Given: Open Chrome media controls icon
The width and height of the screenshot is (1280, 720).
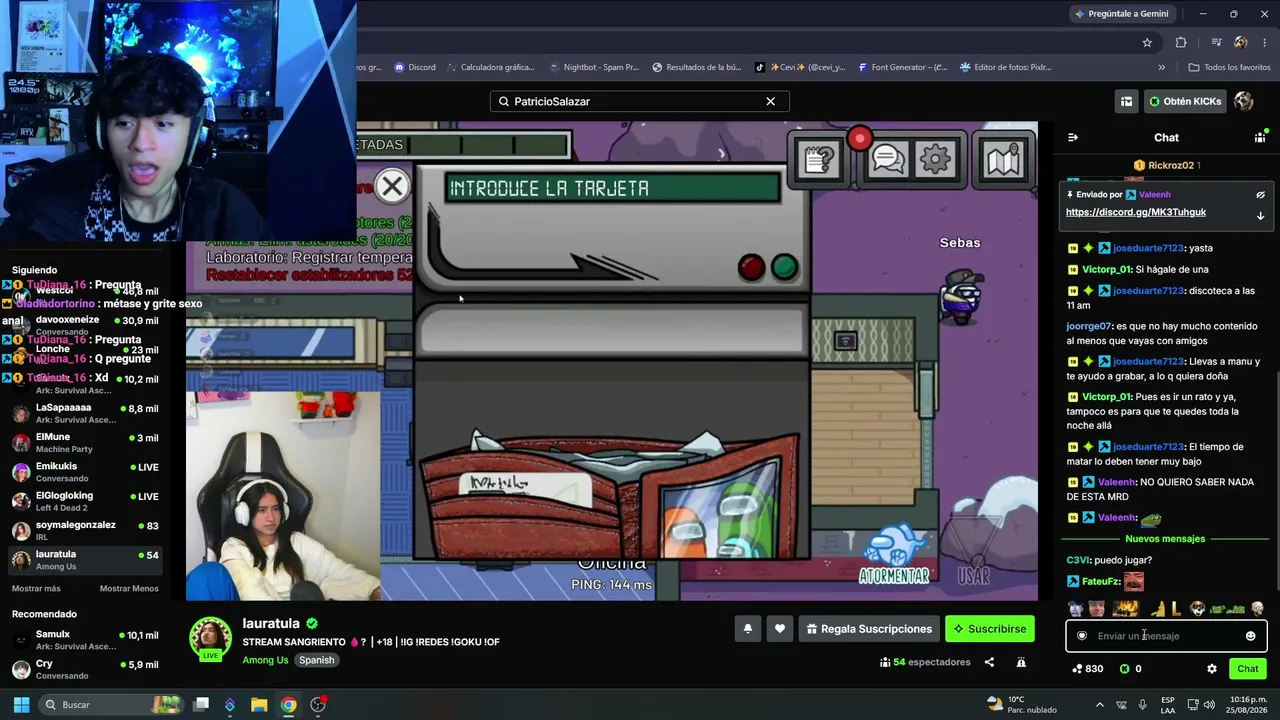Looking at the screenshot, I should [1216, 43].
